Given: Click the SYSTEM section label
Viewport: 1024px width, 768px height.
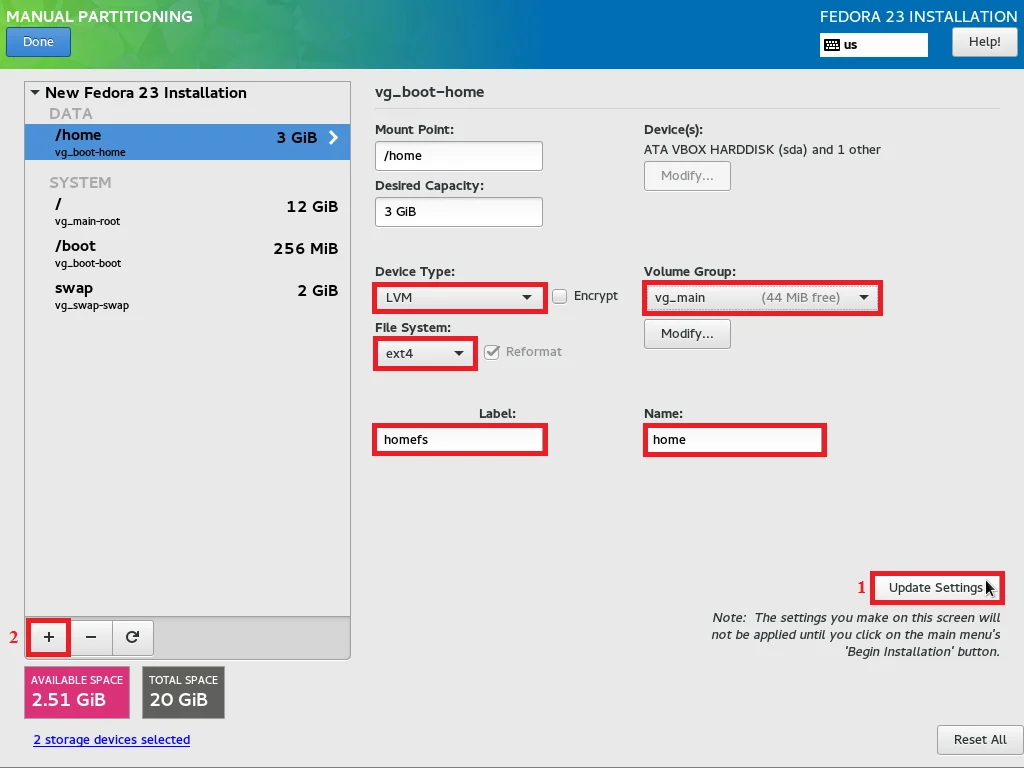Looking at the screenshot, I should click(80, 183).
